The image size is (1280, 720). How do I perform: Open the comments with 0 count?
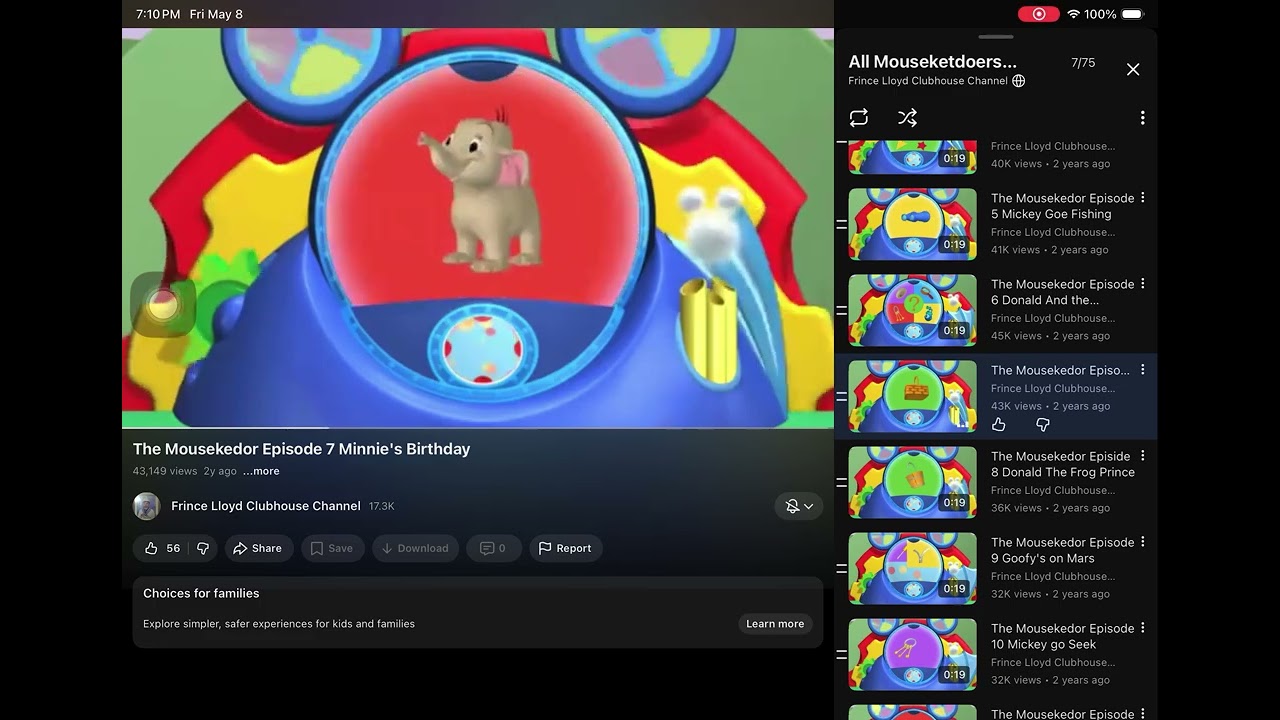tap(493, 548)
